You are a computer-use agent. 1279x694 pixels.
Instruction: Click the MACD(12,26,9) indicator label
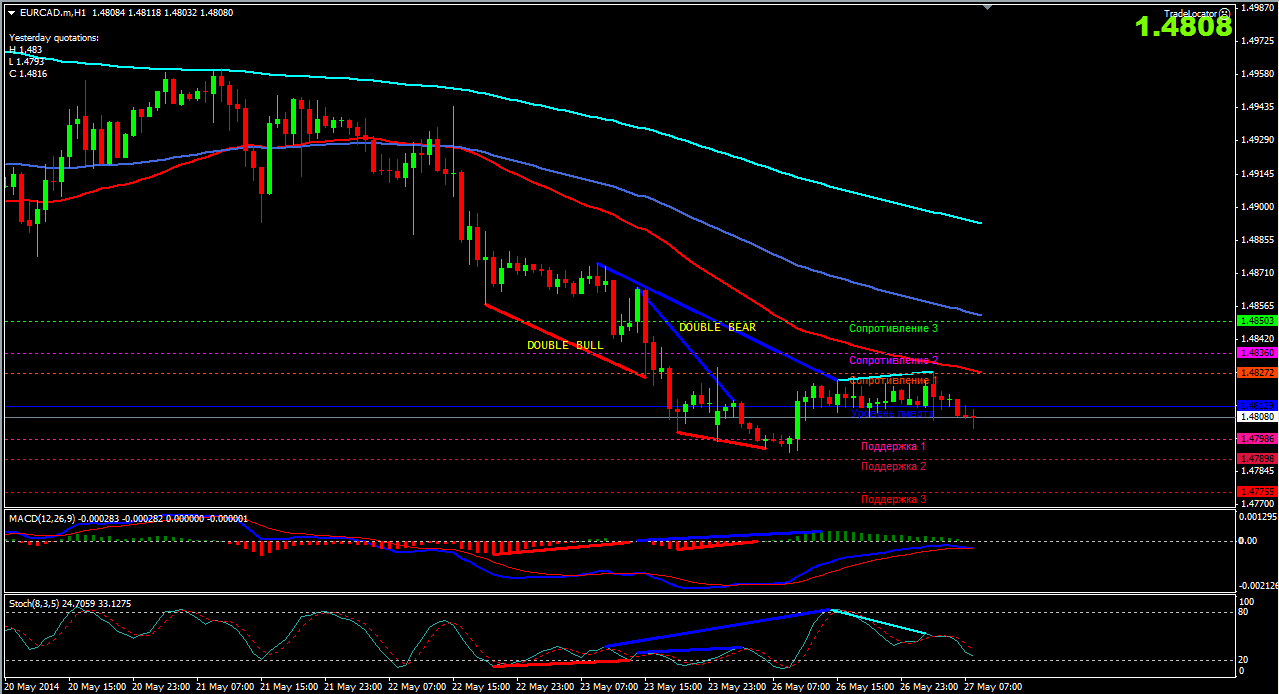(44, 519)
